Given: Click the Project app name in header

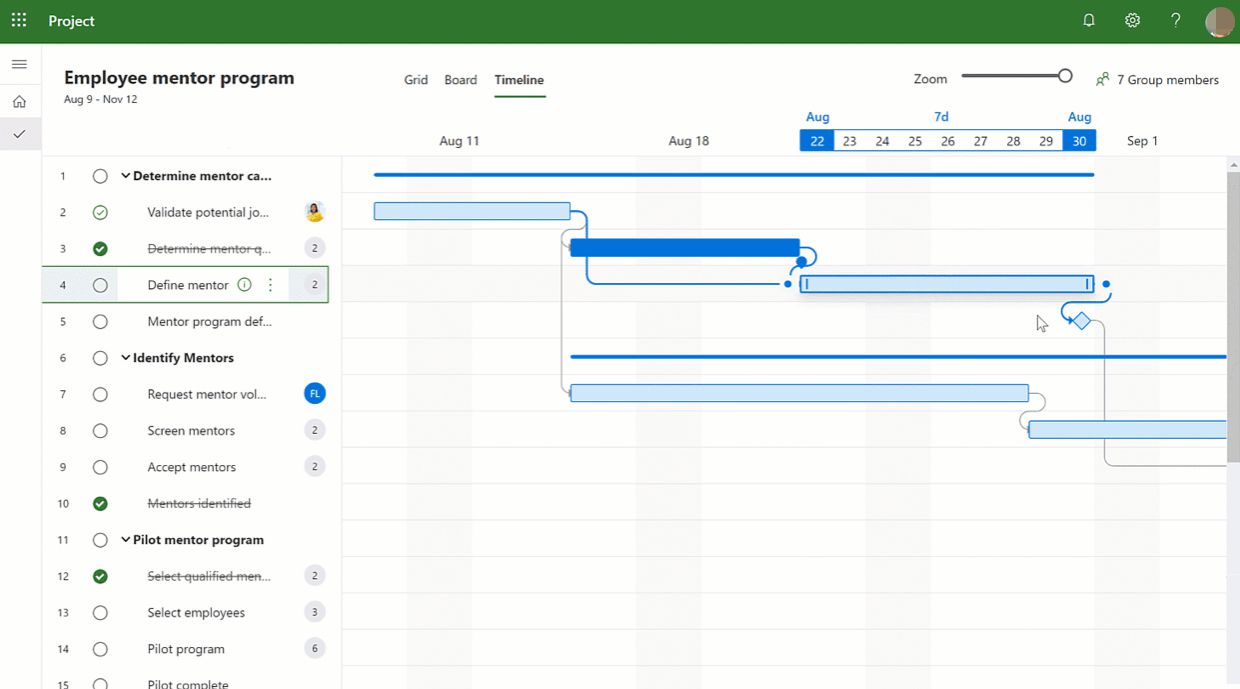Looking at the screenshot, I should (x=72, y=21).
